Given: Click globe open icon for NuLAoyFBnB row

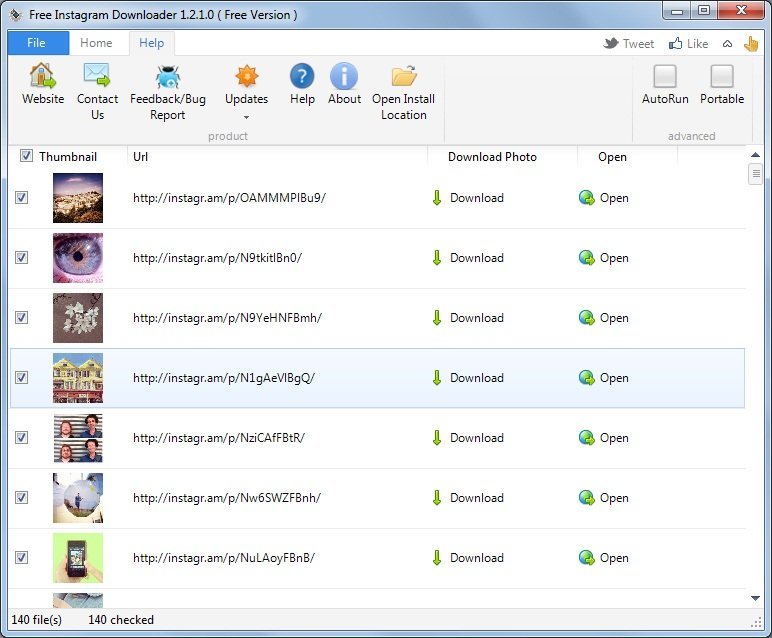Looking at the screenshot, I should pyautogui.click(x=586, y=558).
